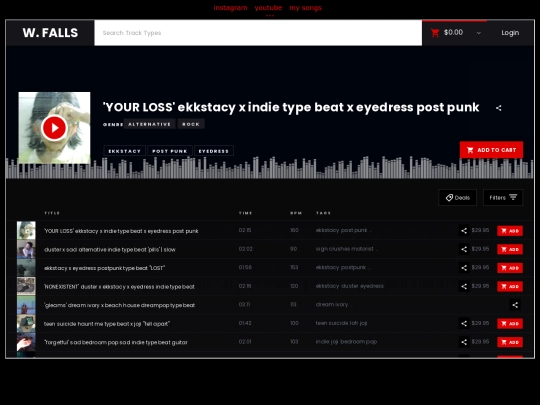Add 'NONEXISTENT' beat to cart
This screenshot has width=540, height=405.
(510, 287)
